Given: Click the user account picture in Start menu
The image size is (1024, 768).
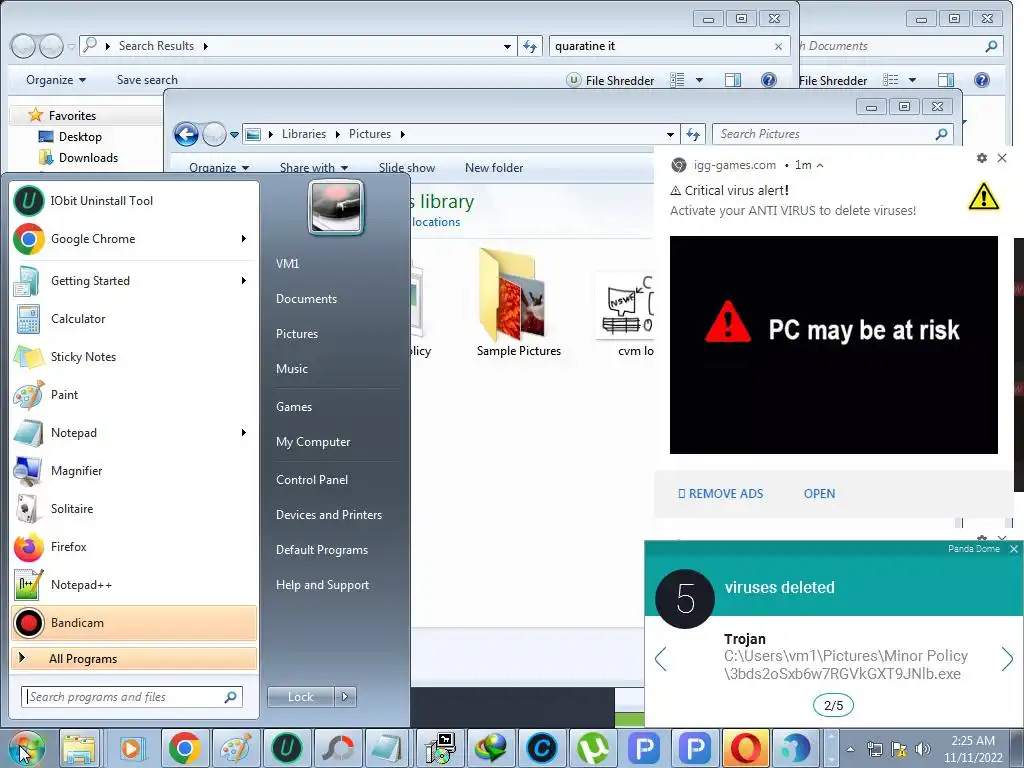Looking at the screenshot, I should click(x=336, y=208).
